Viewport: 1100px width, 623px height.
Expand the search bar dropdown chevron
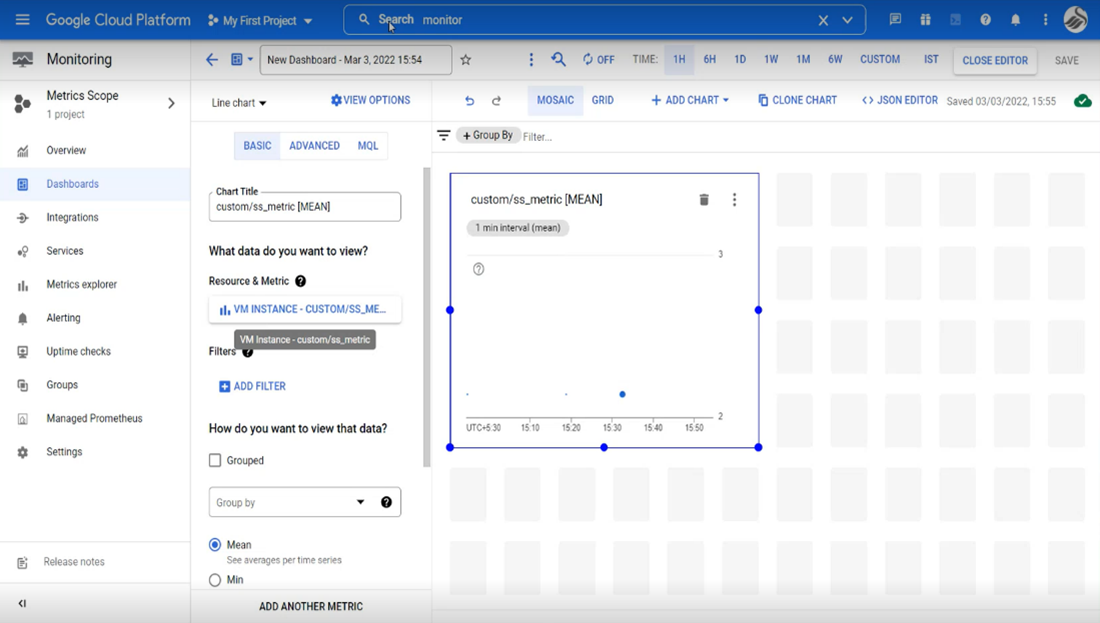(847, 20)
